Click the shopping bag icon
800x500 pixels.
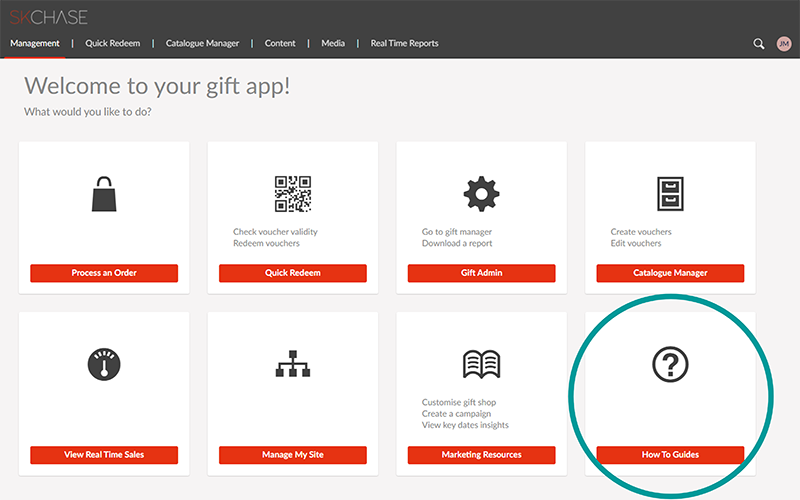104,194
